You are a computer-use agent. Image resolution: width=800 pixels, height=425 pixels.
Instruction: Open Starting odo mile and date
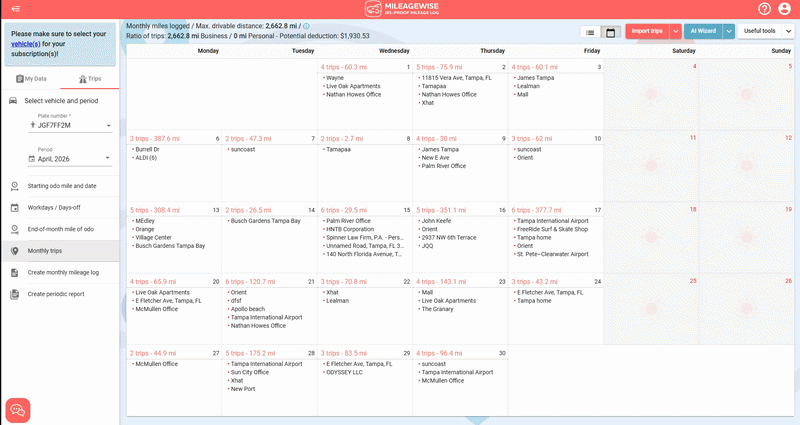click(62, 186)
